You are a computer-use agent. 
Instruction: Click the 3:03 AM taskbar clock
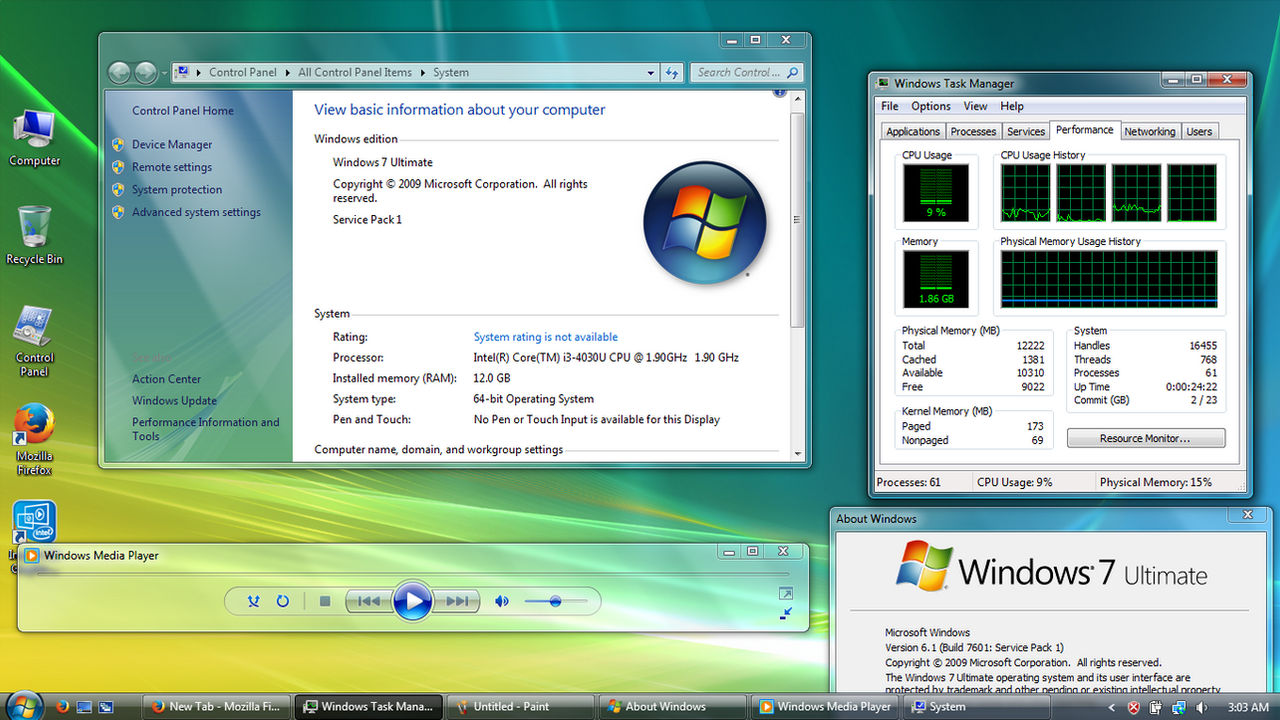tap(1246, 707)
